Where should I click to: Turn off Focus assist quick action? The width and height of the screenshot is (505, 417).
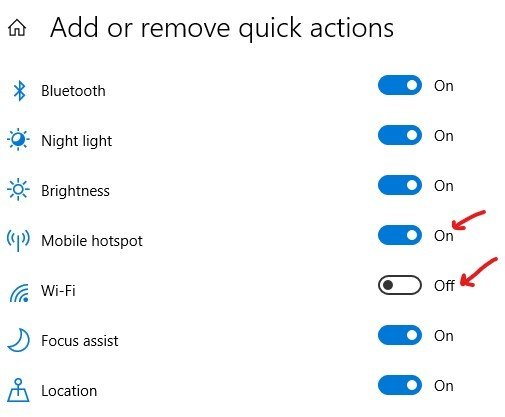[400, 335]
